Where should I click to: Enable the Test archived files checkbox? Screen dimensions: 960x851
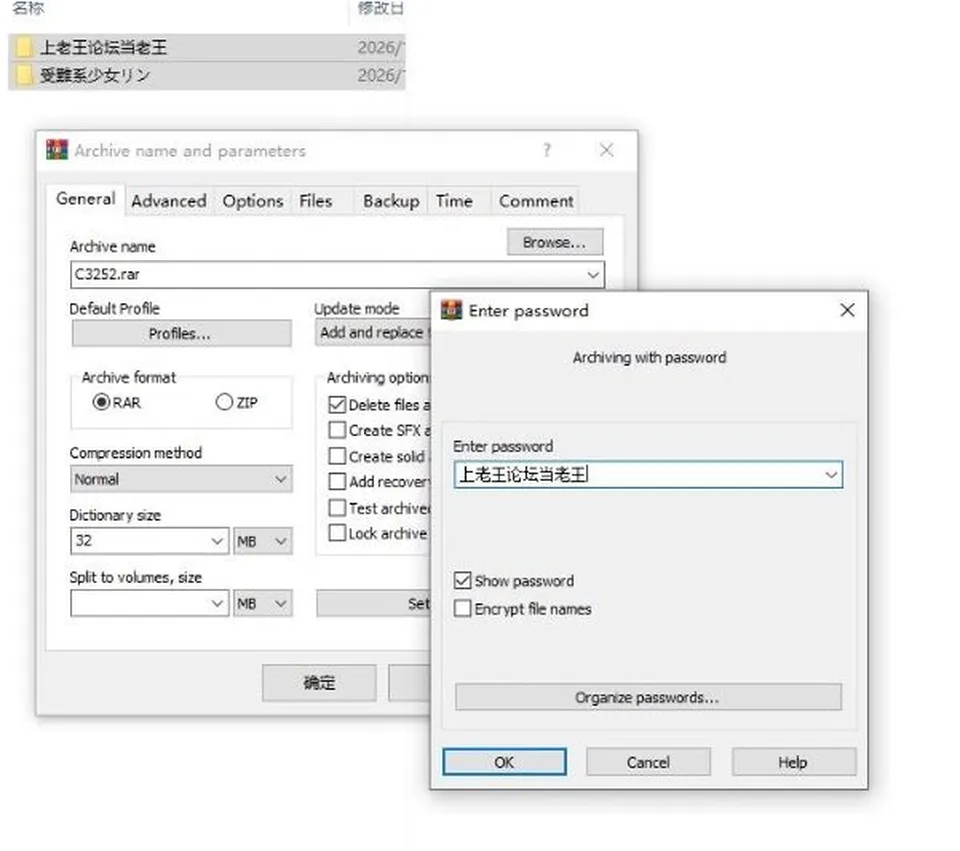pyautogui.click(x=337, y=508)
